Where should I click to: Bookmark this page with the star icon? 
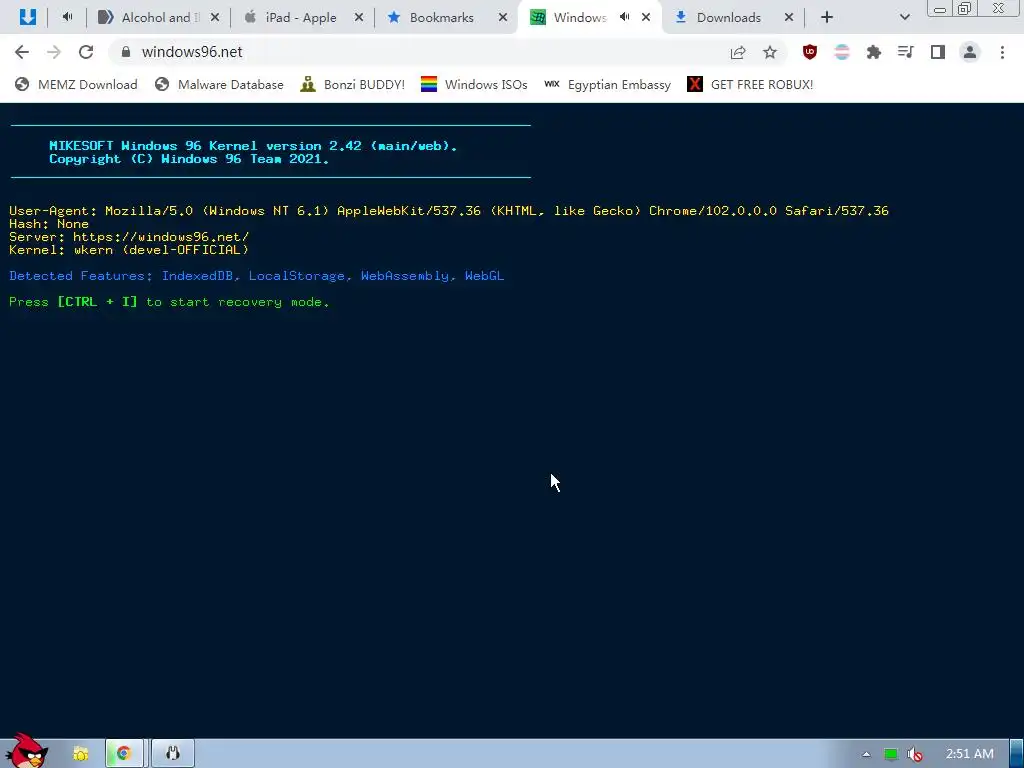coord(770,52)
